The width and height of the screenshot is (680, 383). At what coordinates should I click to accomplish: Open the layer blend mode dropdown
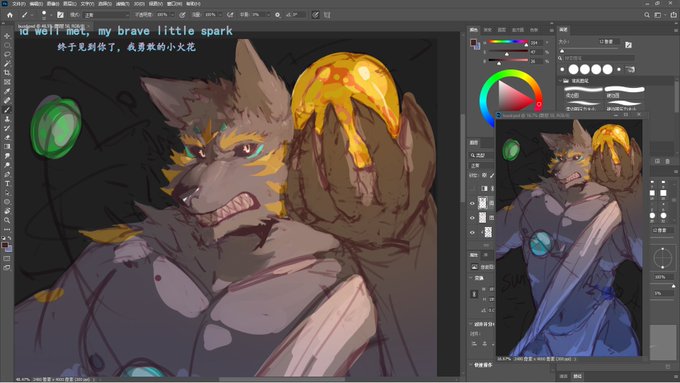pyautogui.click(x=481, y=166)
